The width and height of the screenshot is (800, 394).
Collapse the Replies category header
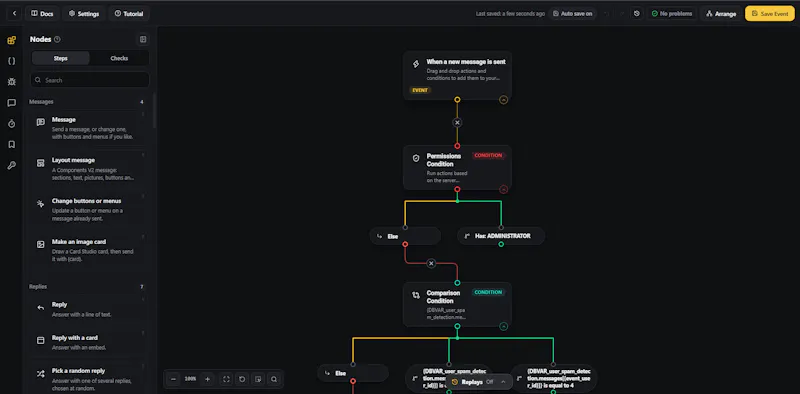click(x=86, y=287)
